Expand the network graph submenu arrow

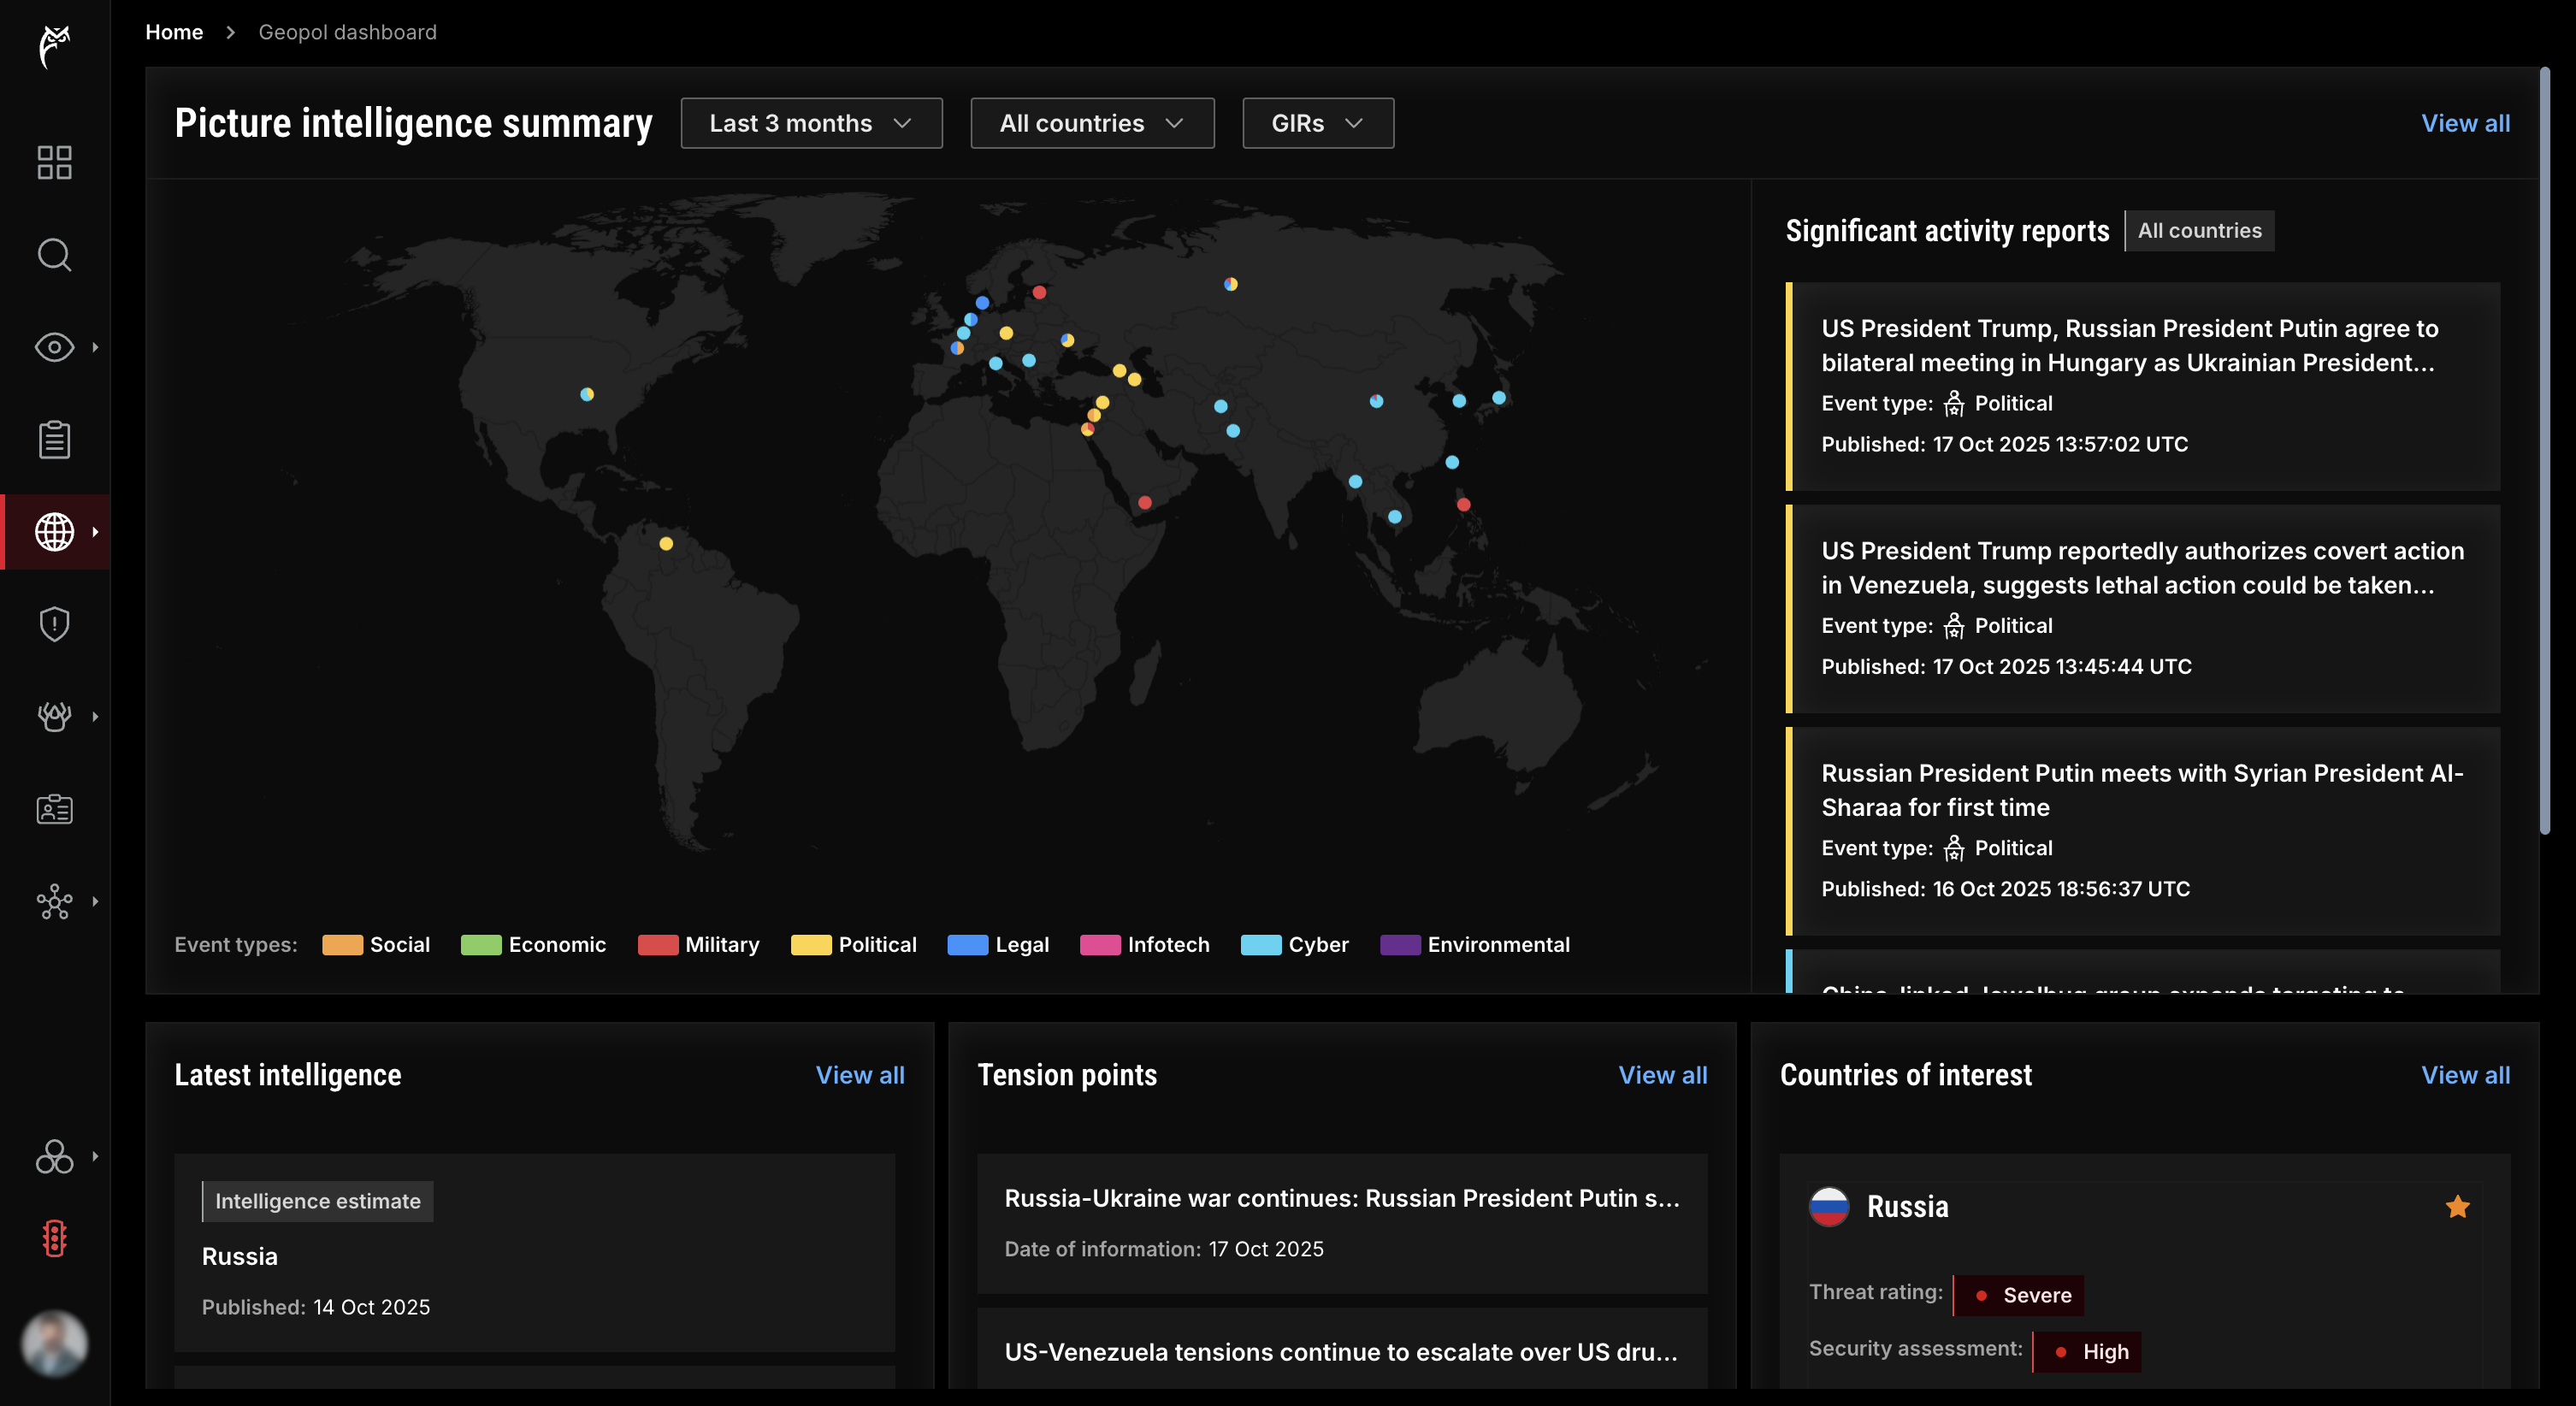95,901
